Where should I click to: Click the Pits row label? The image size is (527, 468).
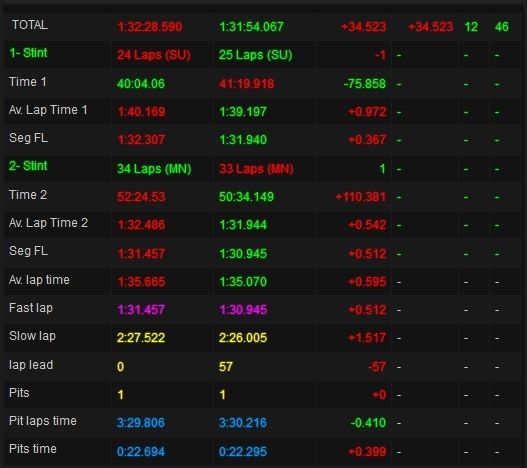click(x=19, y=393)
